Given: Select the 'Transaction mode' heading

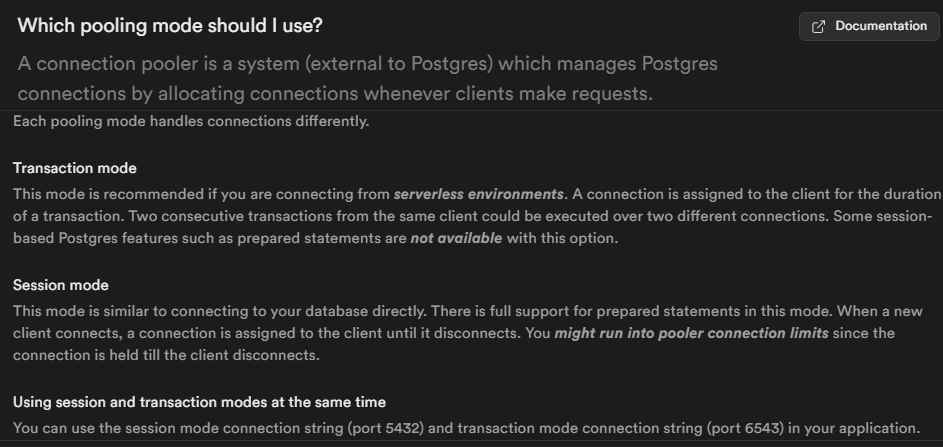Looking at the screenshot, I should pyautogui.click(x=75, y=168).
